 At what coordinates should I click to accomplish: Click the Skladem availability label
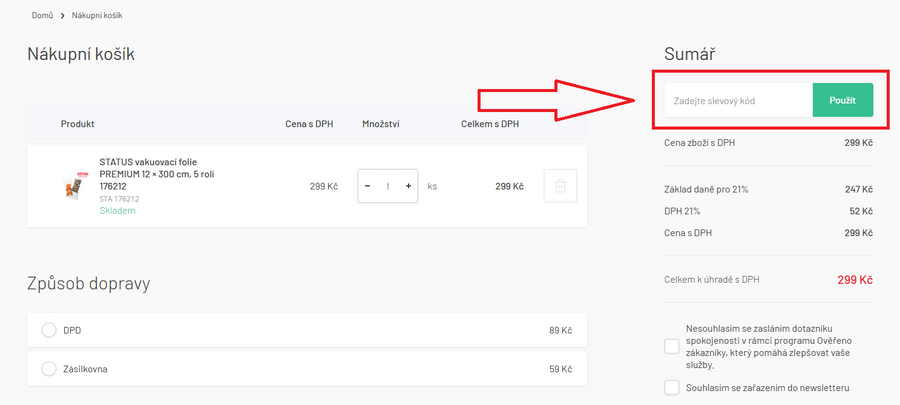click(117, 211)
